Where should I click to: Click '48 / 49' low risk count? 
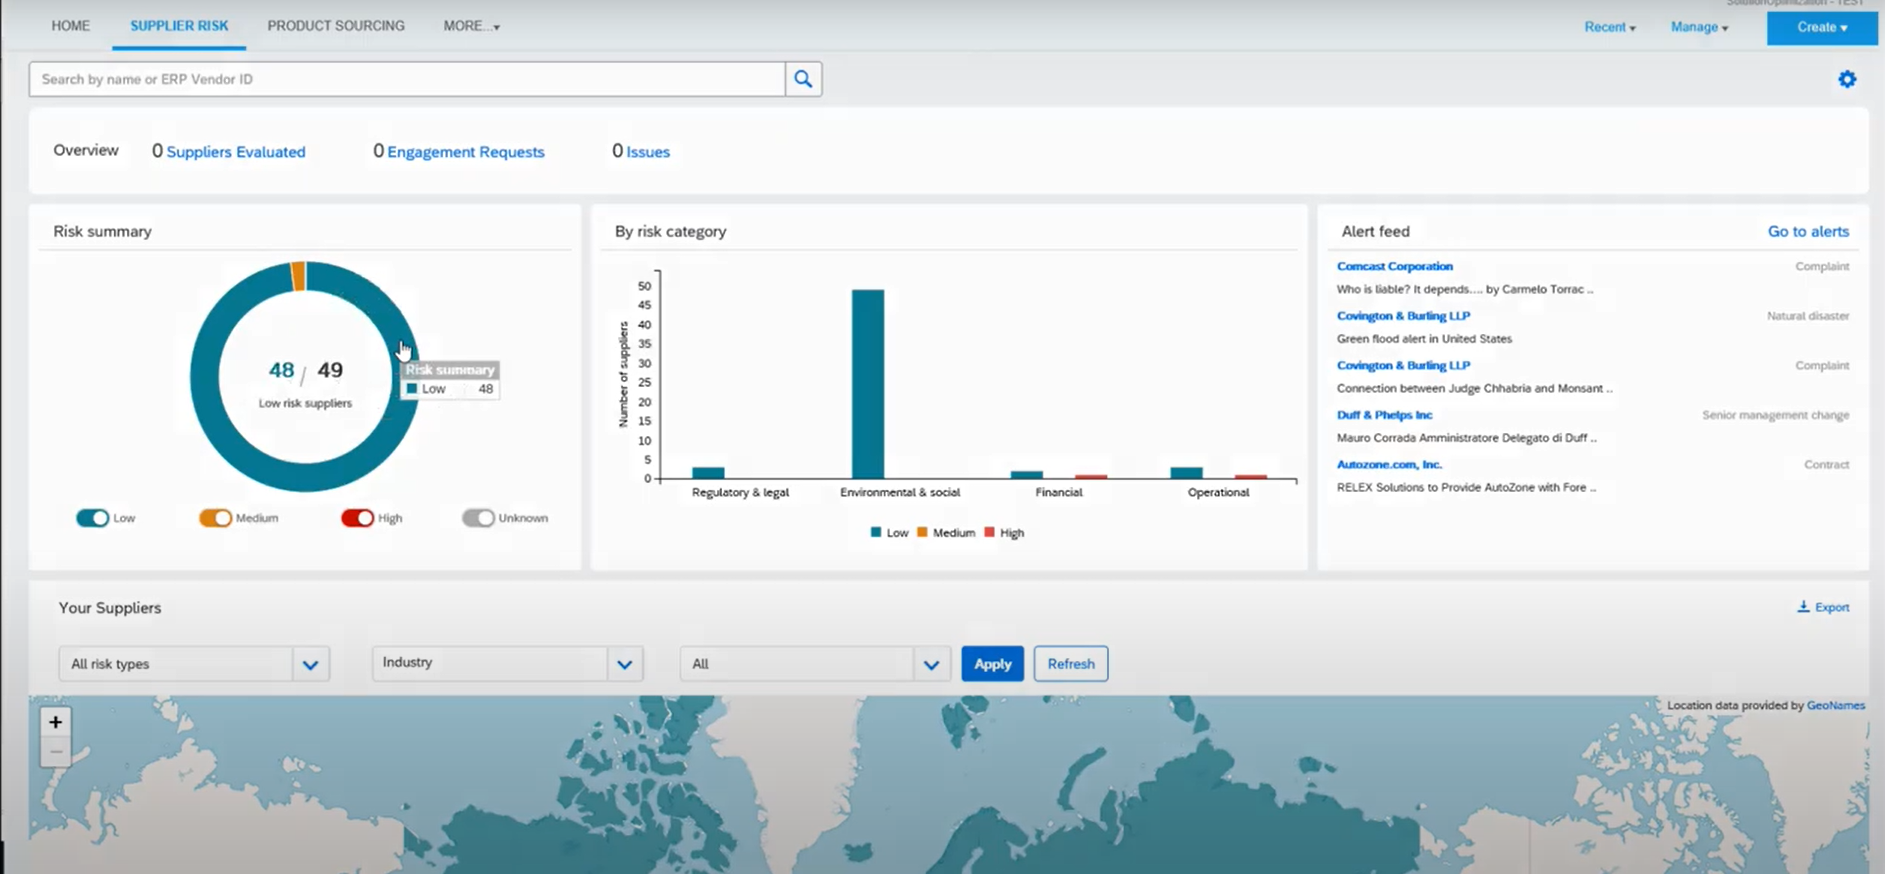[x=306, y=371]
